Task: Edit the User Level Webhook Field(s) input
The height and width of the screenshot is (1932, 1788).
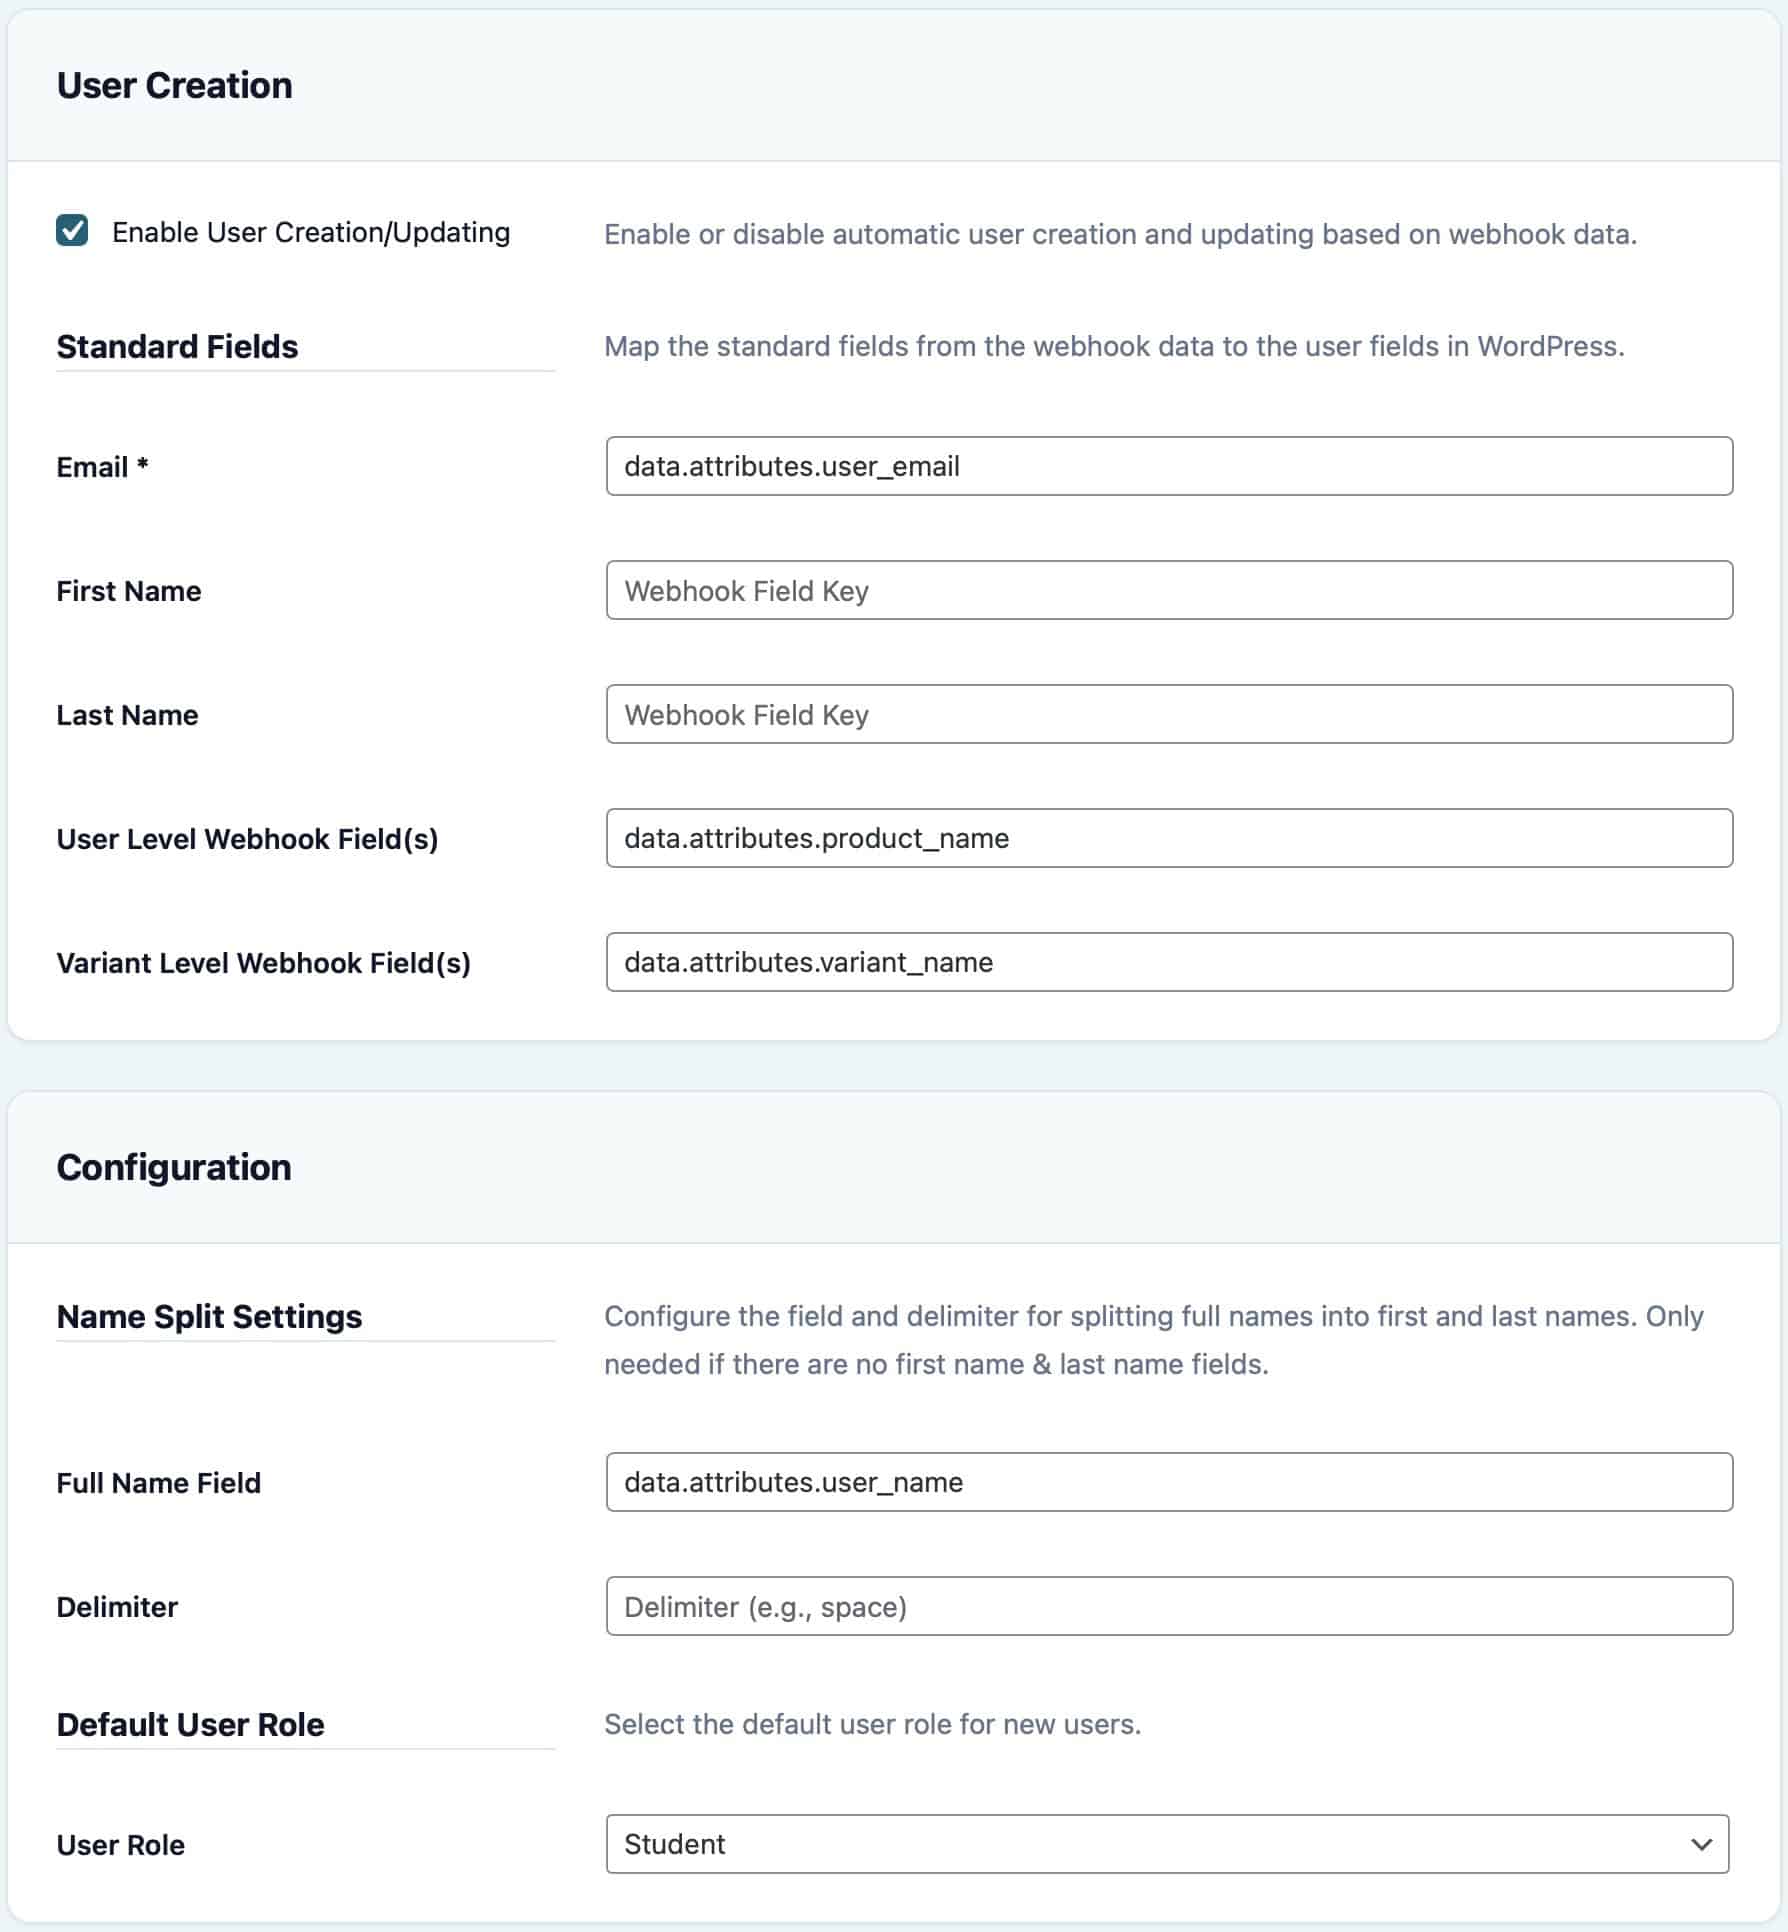Action: (1168, 838)
